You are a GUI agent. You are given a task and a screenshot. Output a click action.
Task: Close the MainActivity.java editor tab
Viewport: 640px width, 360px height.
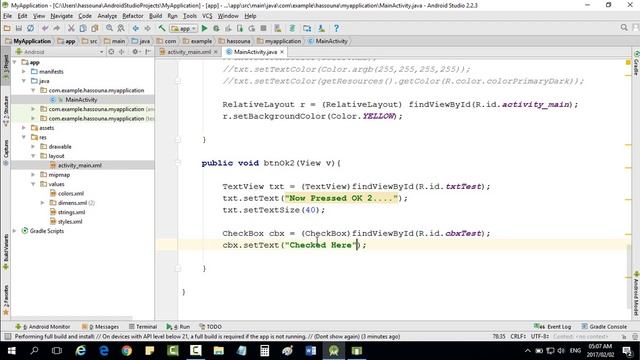point(282,52)
